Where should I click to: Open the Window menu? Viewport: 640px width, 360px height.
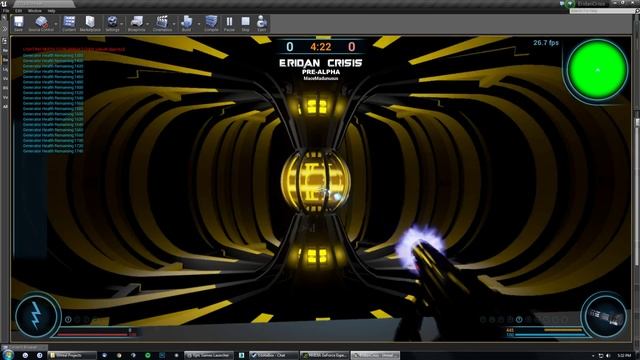point(35,11)
